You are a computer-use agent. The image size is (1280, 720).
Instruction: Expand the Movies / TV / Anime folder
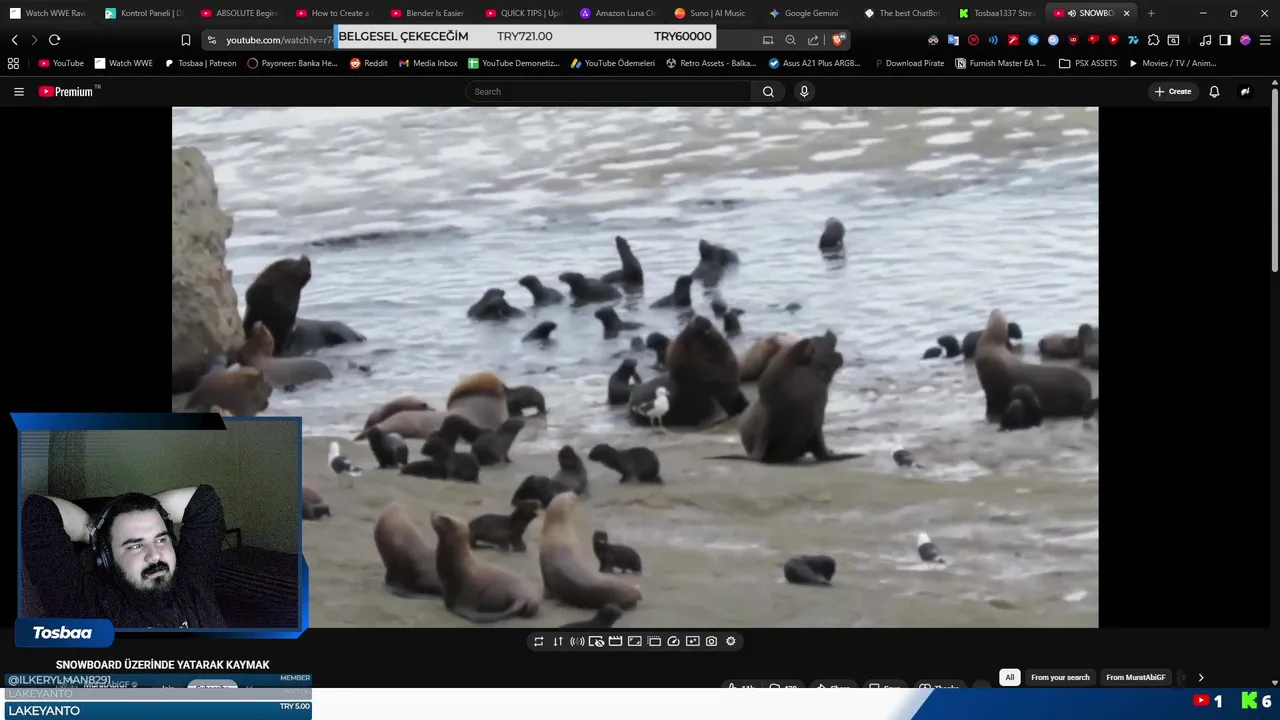1172,63
